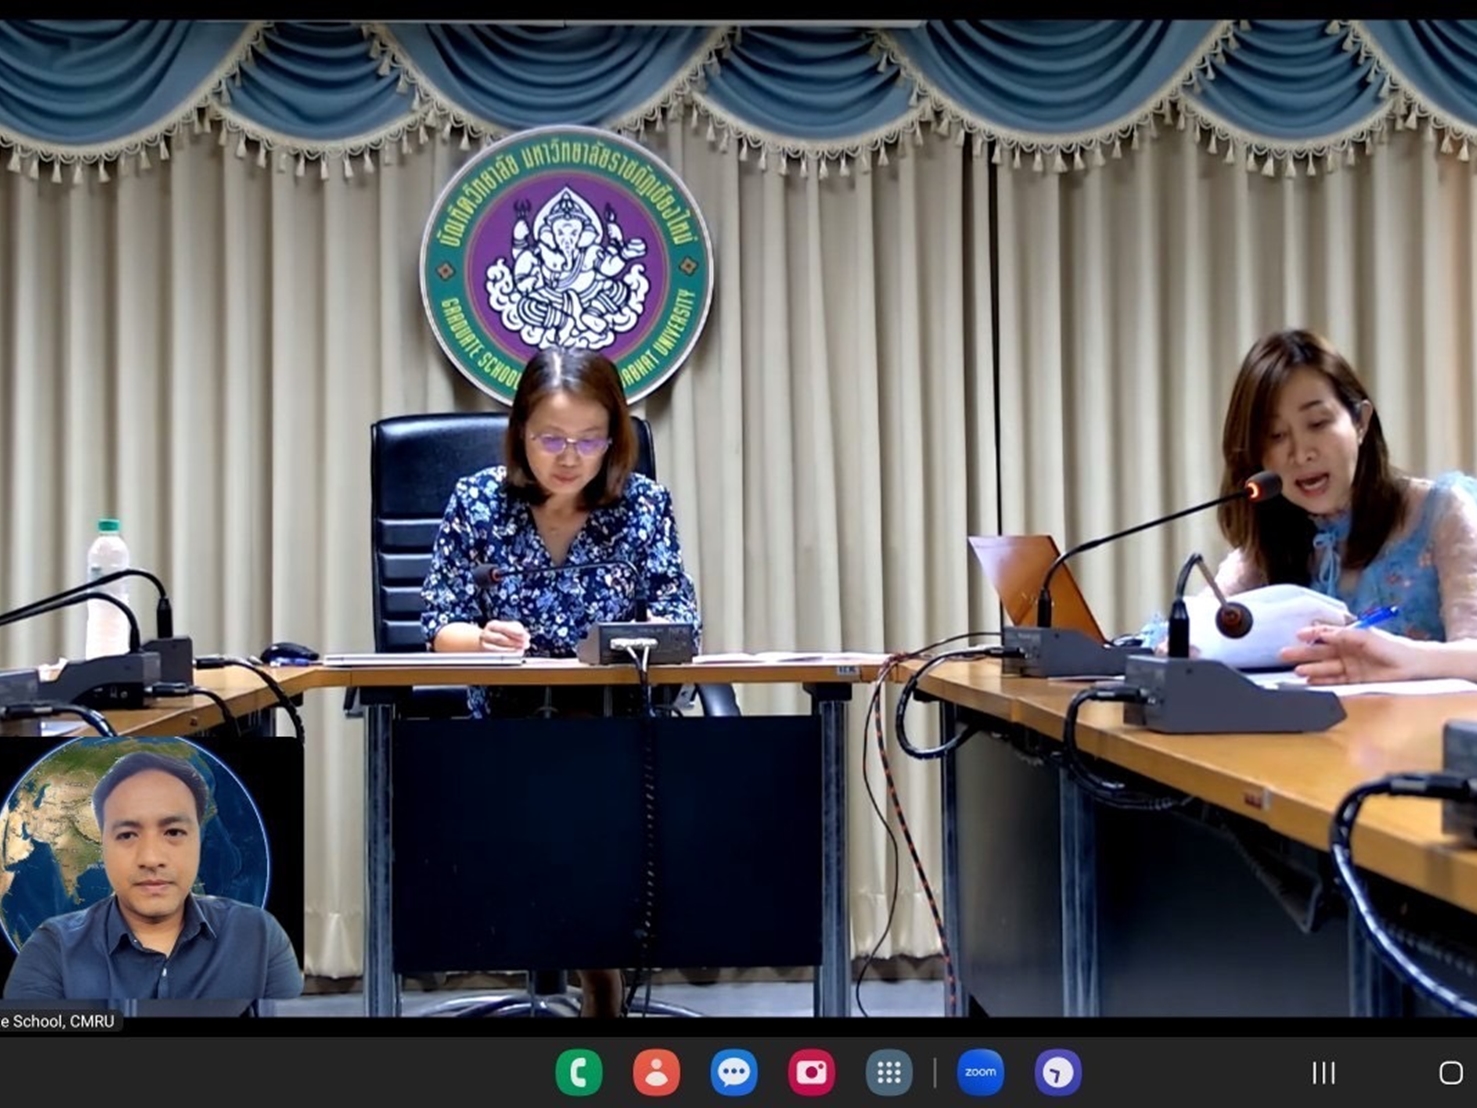This screenshot has width=1477, height=1108.
Task: Tap the 'School, CMRU' participant name label
Action: tap(58, 1021)
